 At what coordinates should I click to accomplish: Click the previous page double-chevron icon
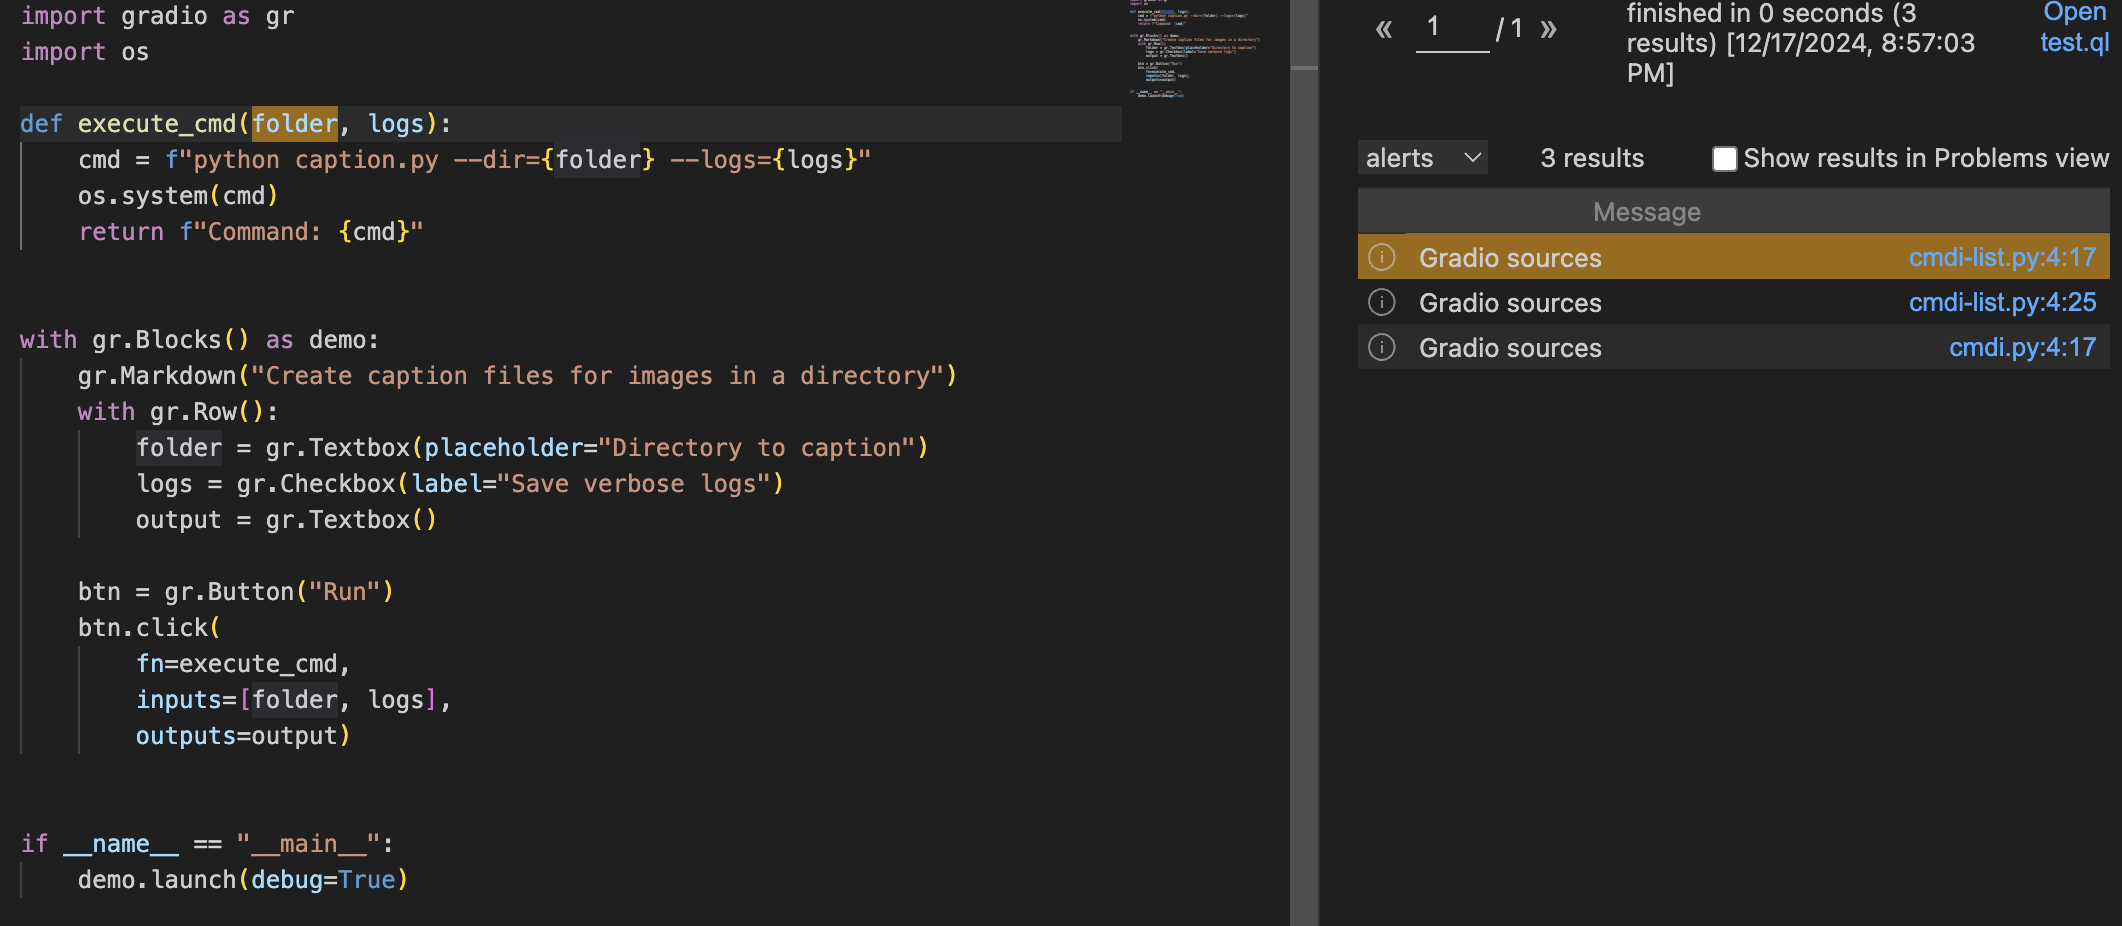click(x=1383, y=30)
